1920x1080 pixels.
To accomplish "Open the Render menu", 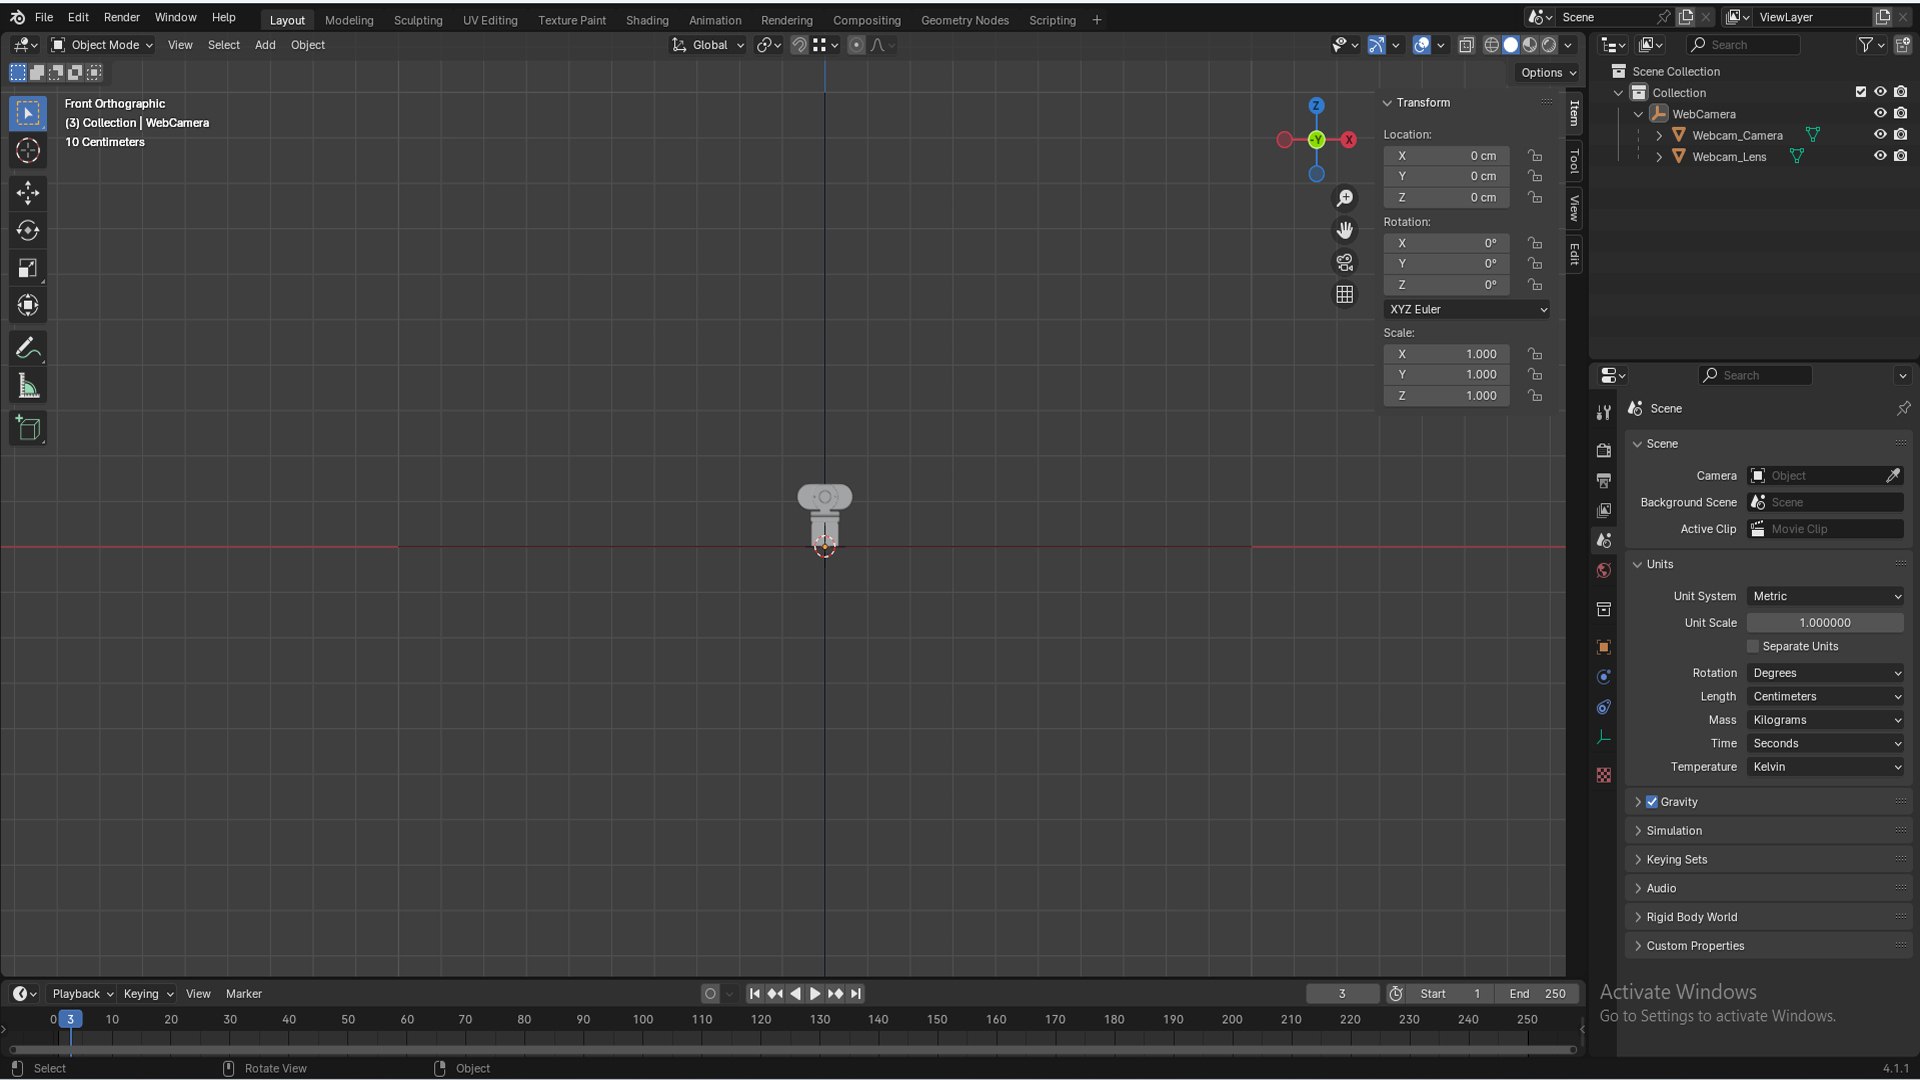I will click(122, 17).
